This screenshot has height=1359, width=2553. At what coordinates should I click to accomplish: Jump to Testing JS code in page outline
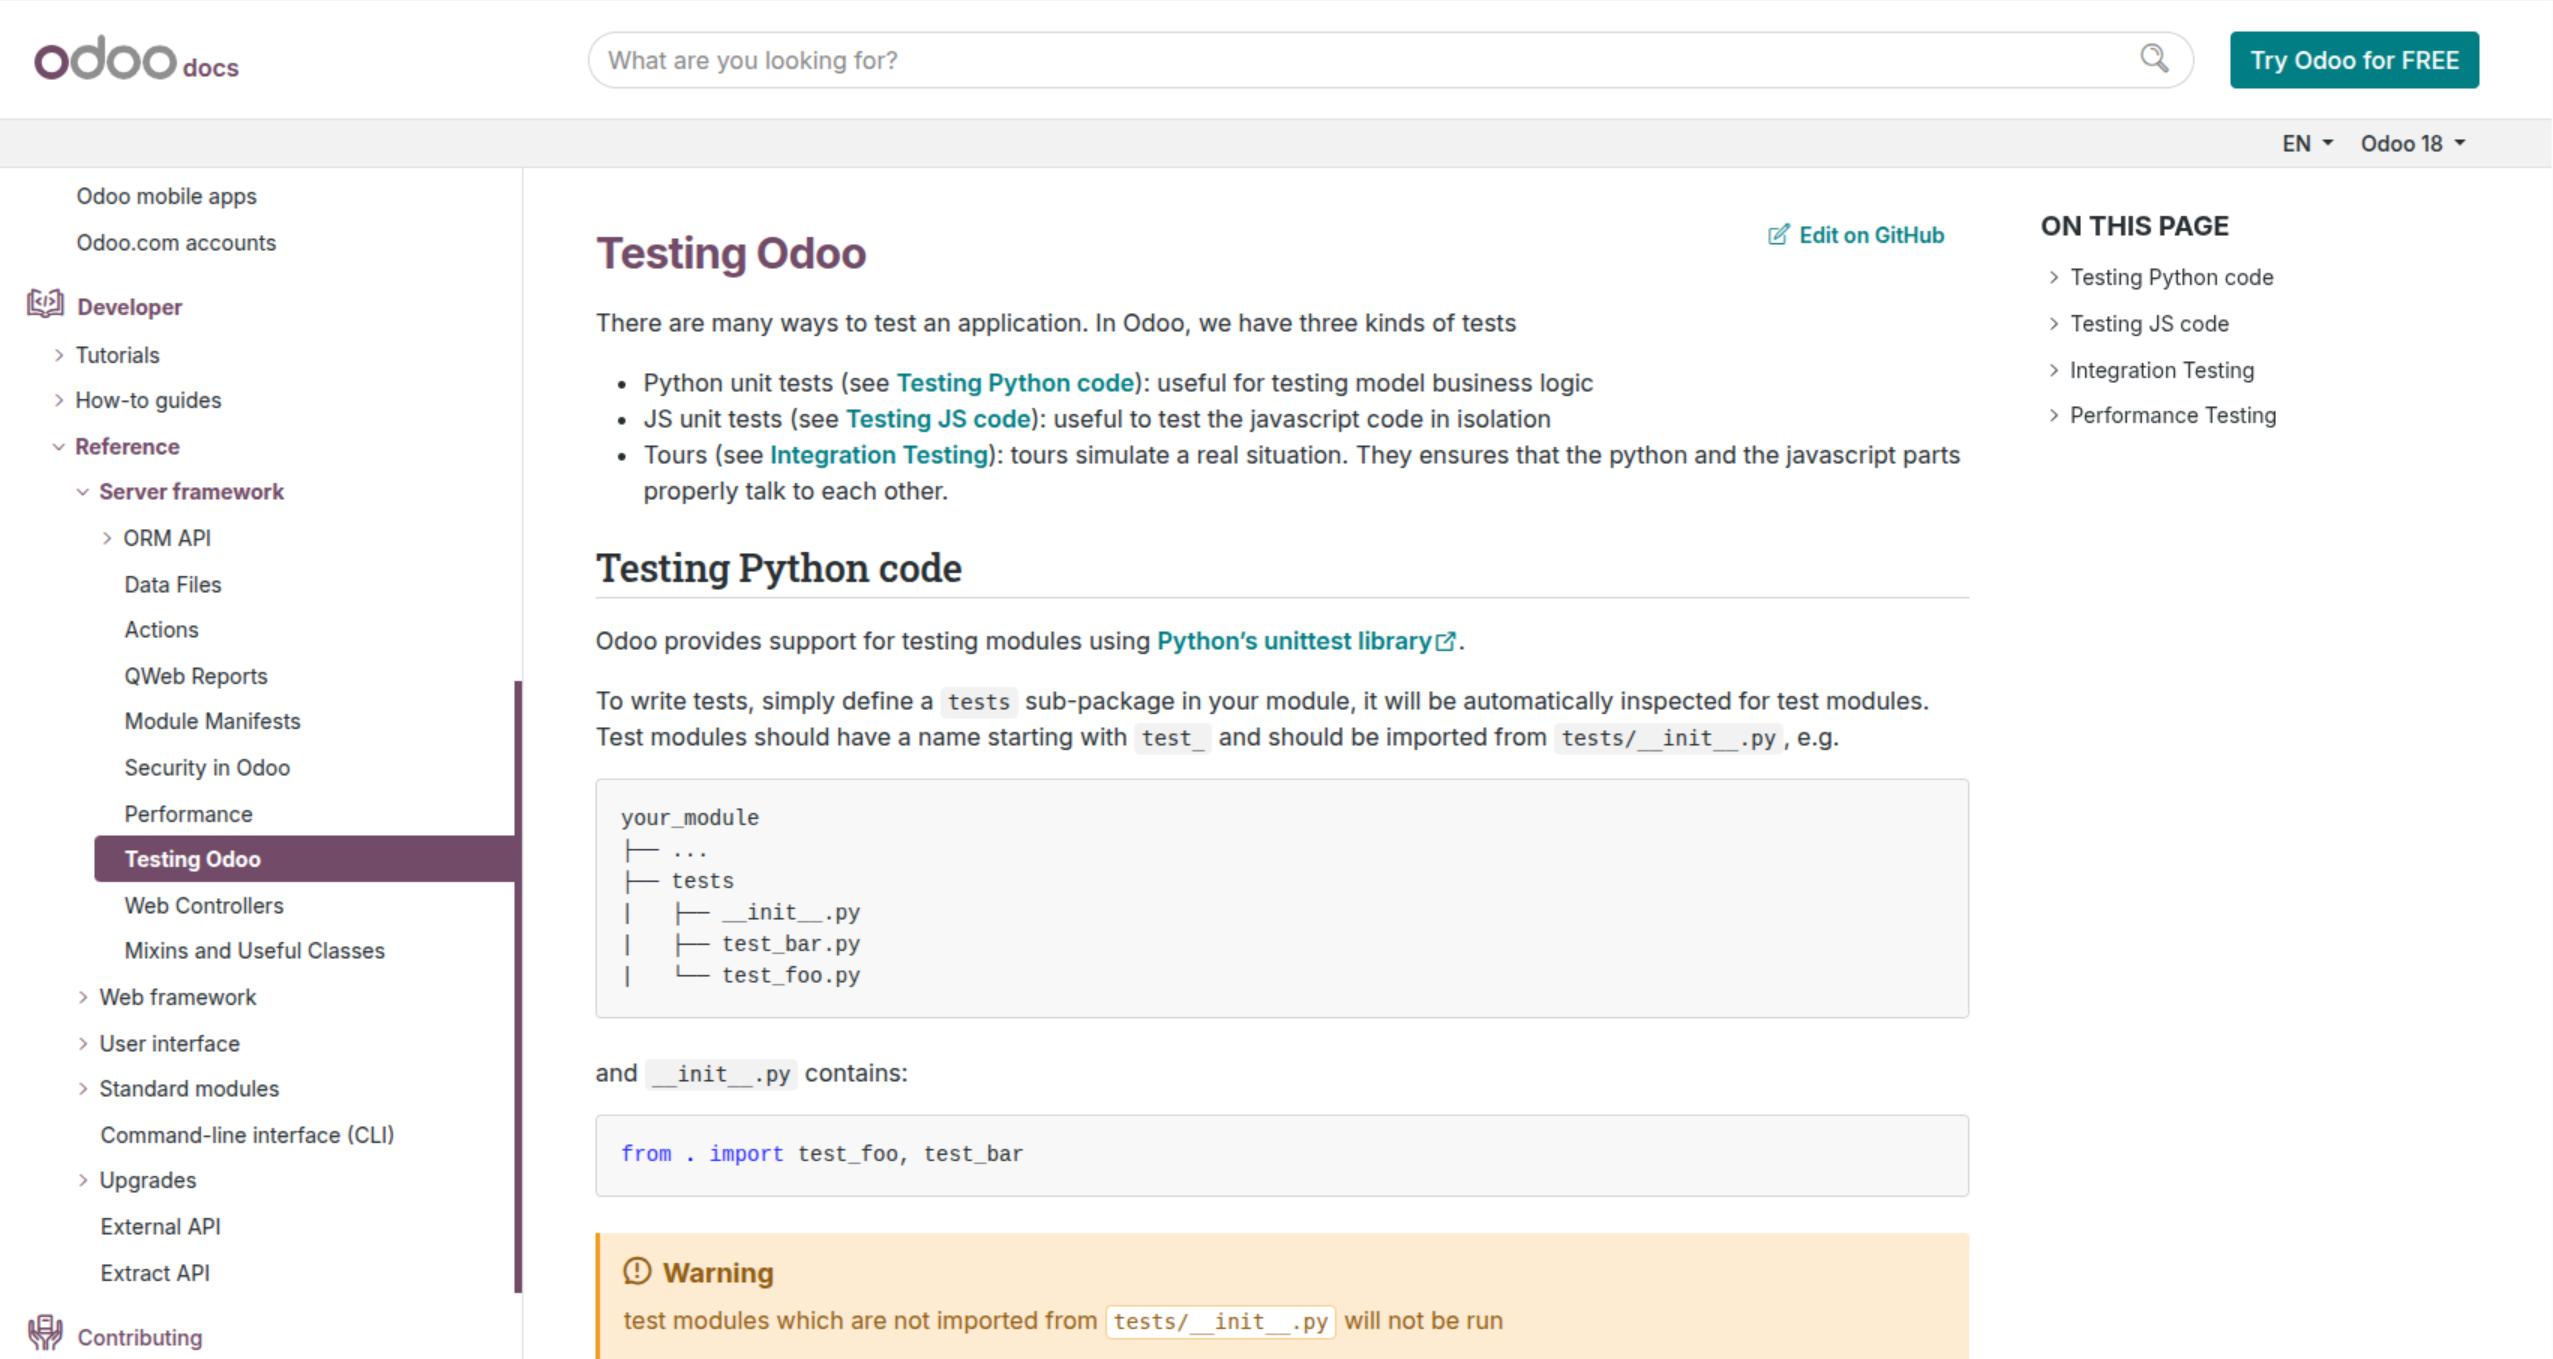pos(2149,324)
